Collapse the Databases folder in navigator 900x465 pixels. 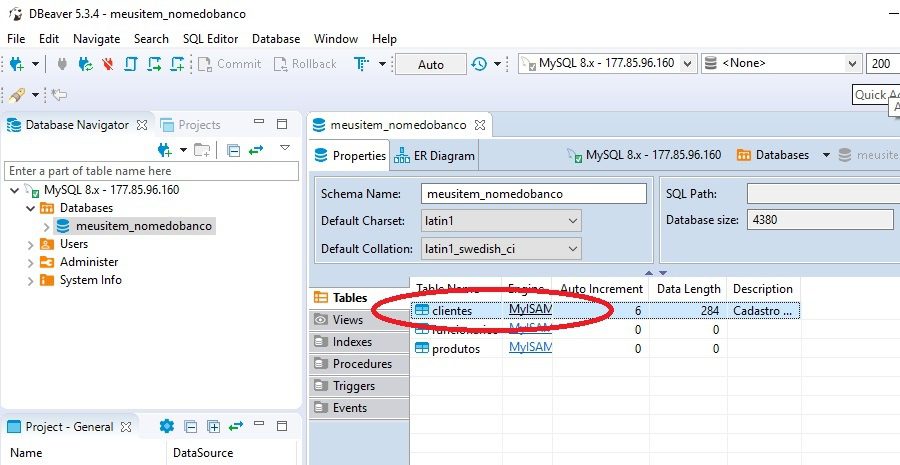(x=30, y=208)
